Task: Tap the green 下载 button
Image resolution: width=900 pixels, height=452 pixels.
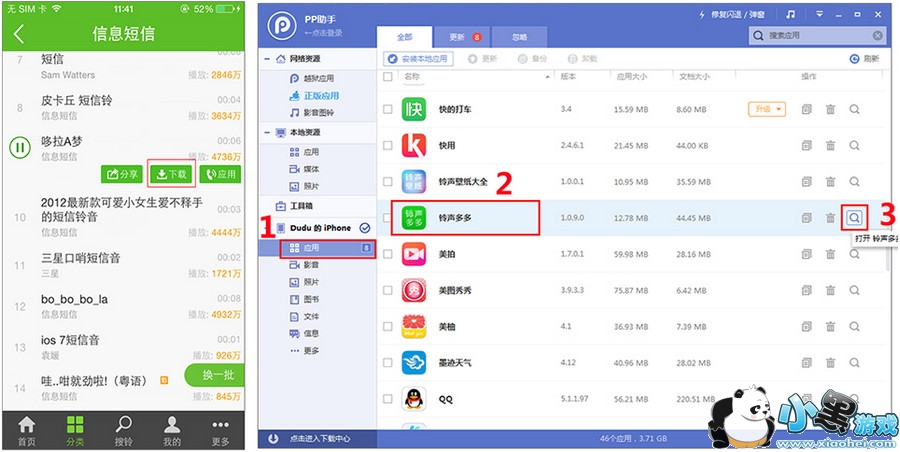Action: pos(172,175)
